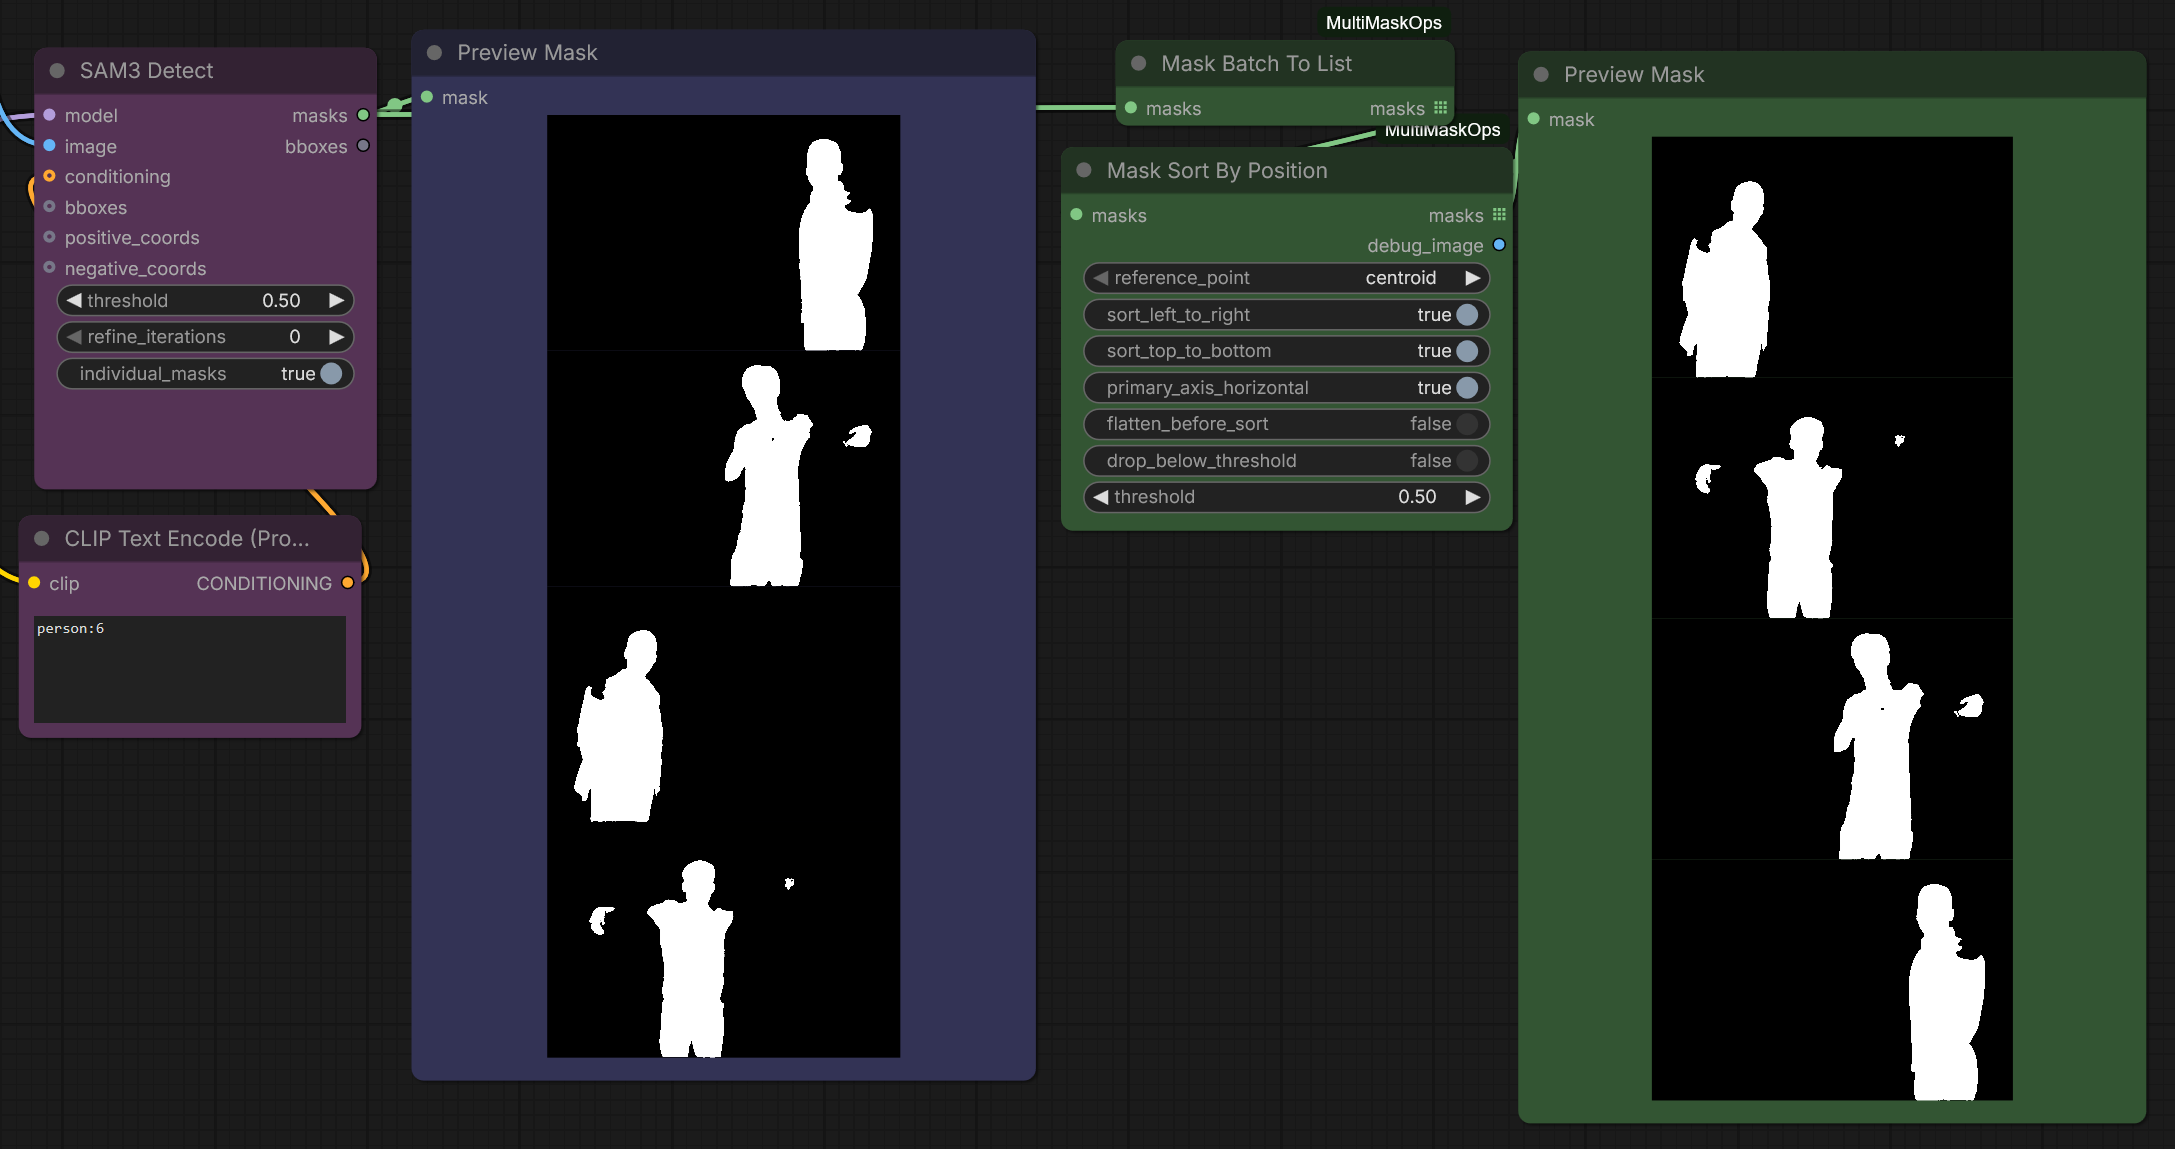Click the positive_coords input socket

tap(49, 237)
